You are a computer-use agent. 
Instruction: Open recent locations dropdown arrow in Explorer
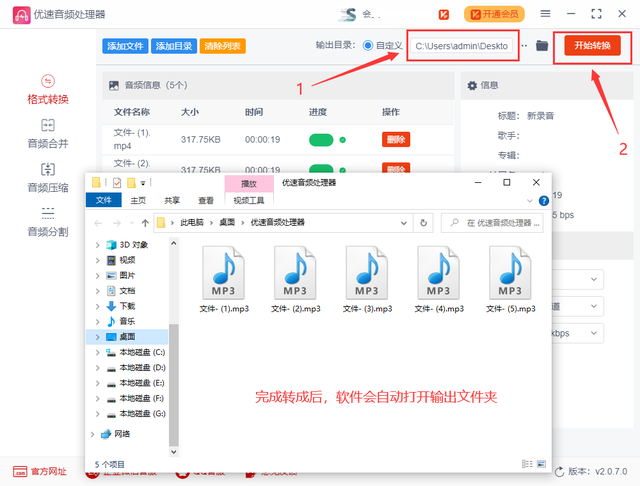click(x=132, y=223)
